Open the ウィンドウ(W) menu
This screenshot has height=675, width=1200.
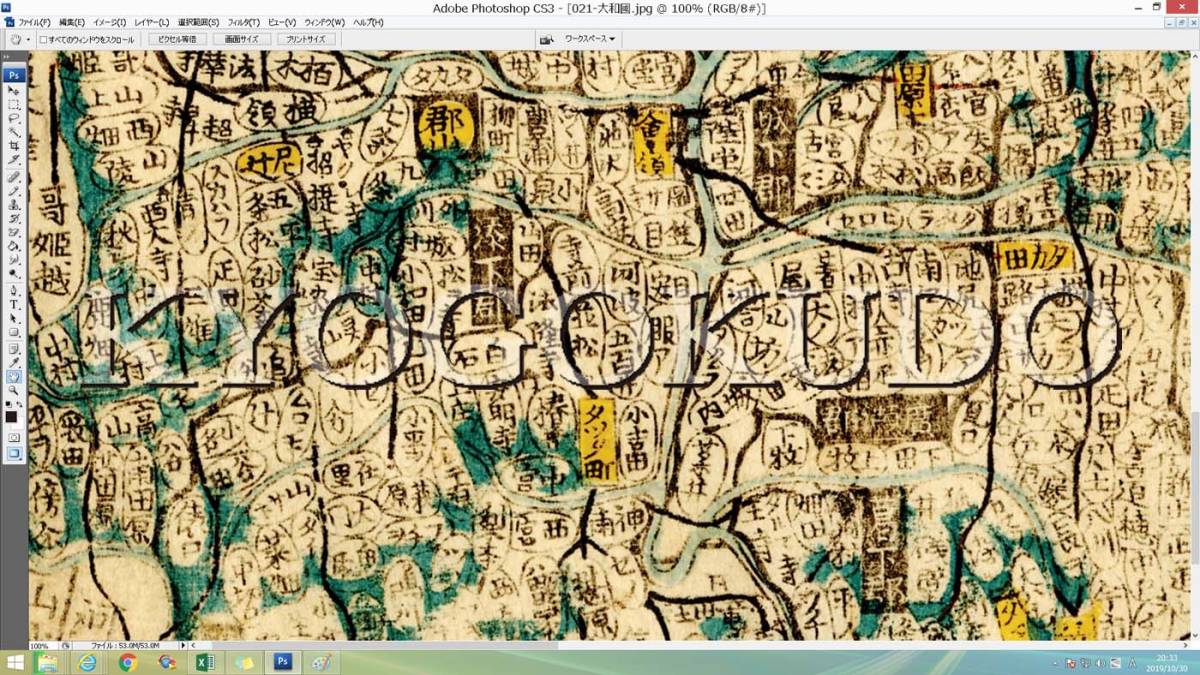[x=324, y=22]
